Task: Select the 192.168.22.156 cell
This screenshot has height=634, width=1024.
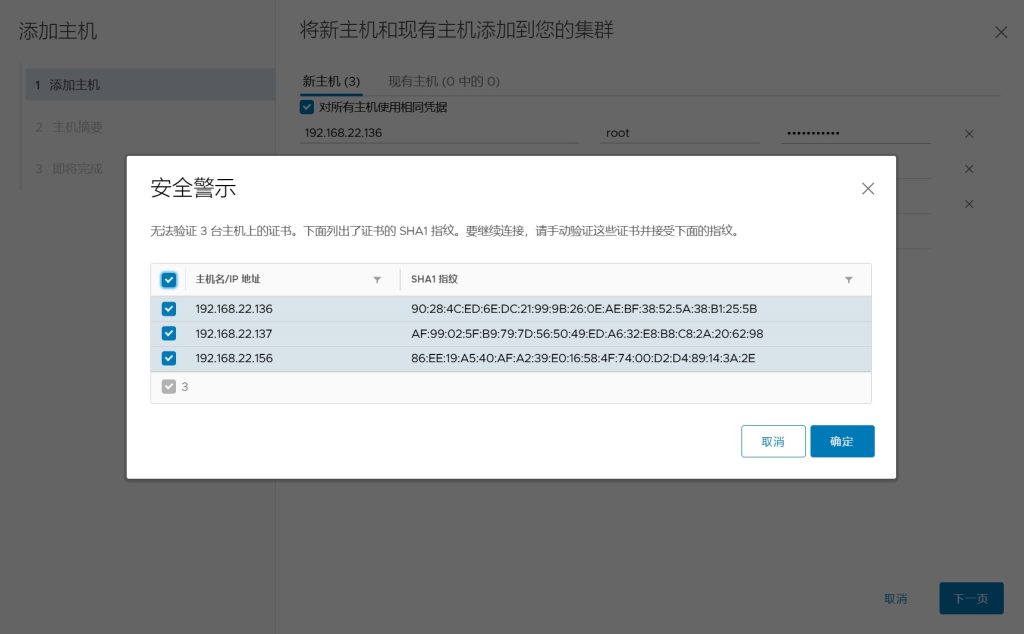Action: [x=234, y=358]
